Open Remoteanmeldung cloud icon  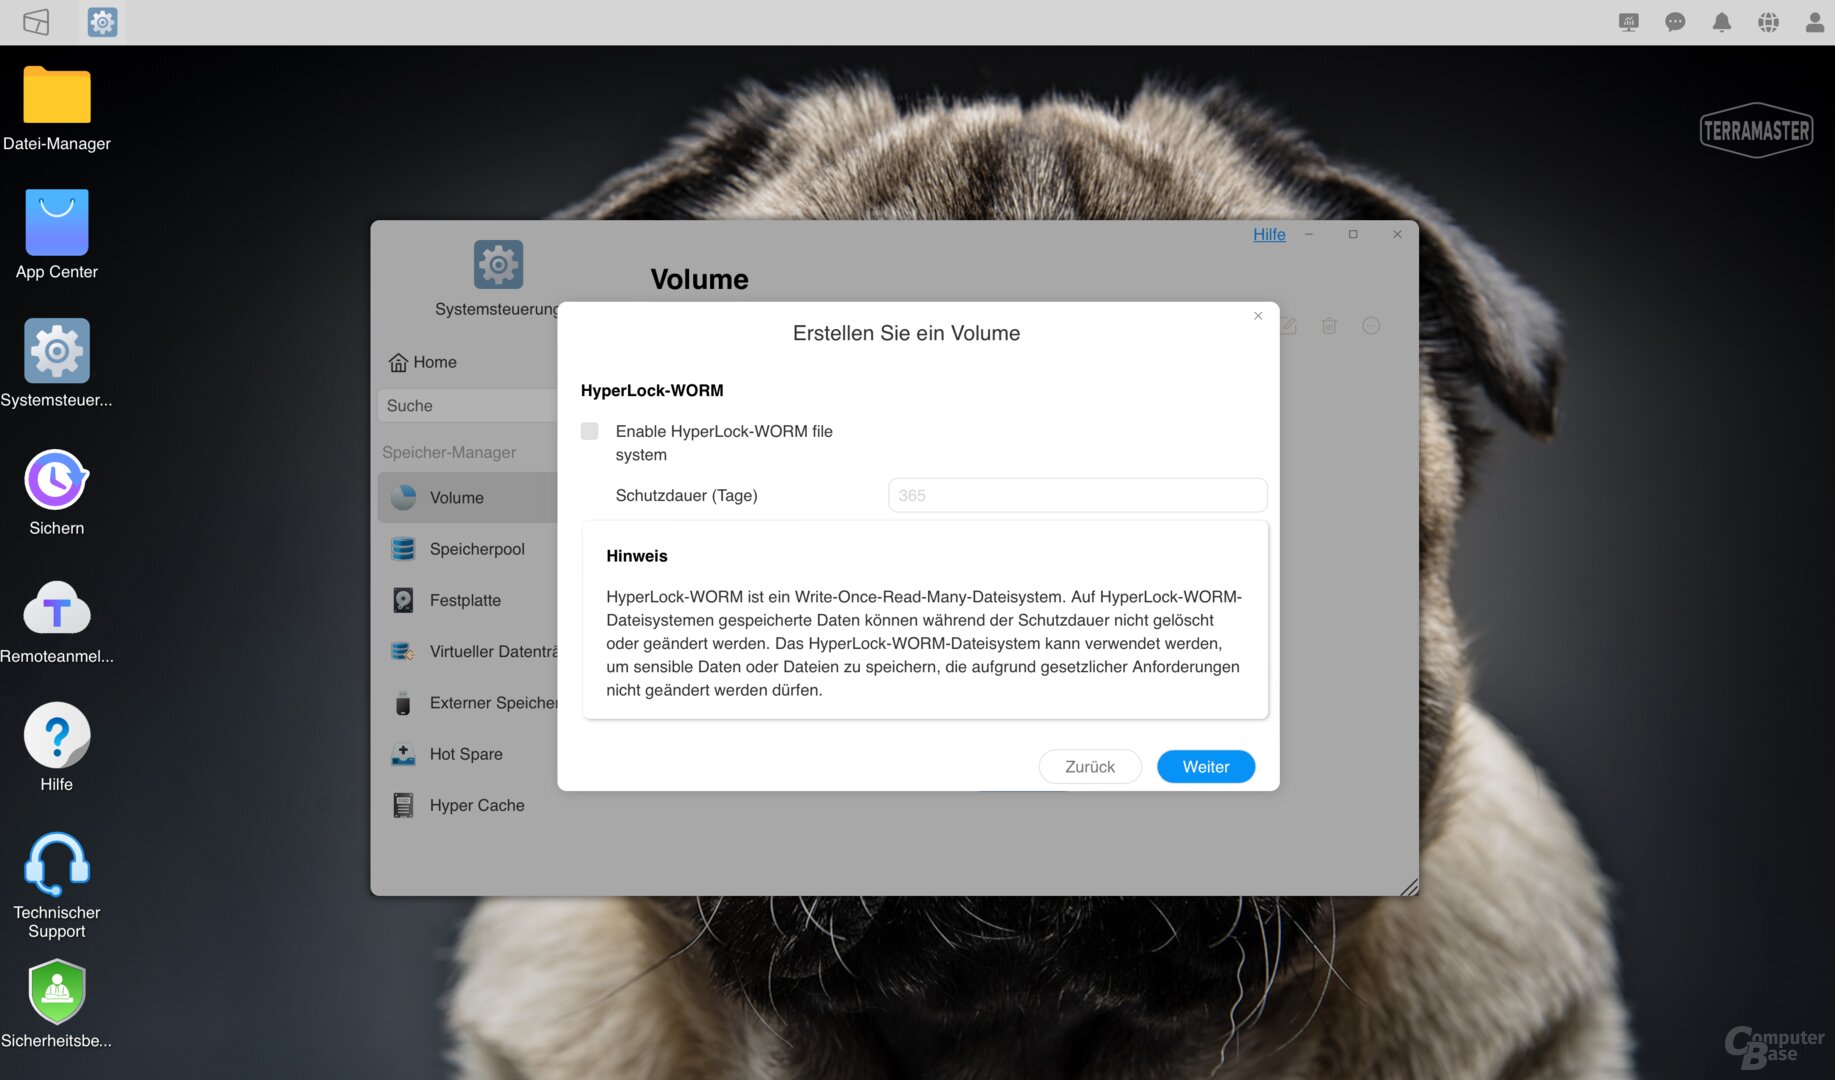point(57,609)
